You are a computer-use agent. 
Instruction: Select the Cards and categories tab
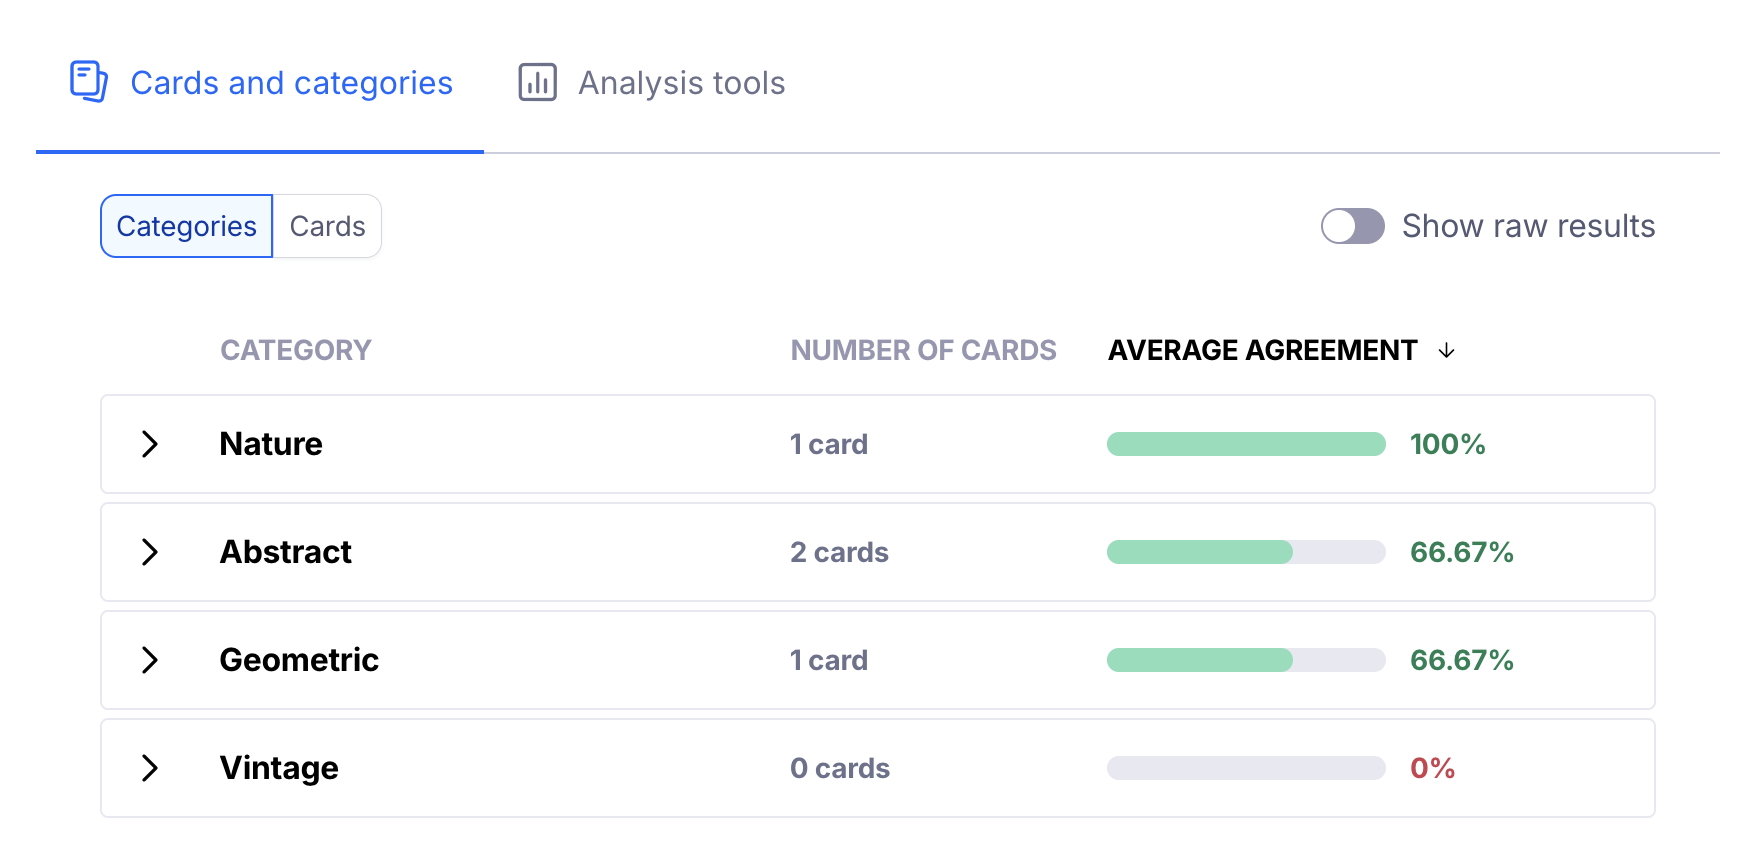291,83
